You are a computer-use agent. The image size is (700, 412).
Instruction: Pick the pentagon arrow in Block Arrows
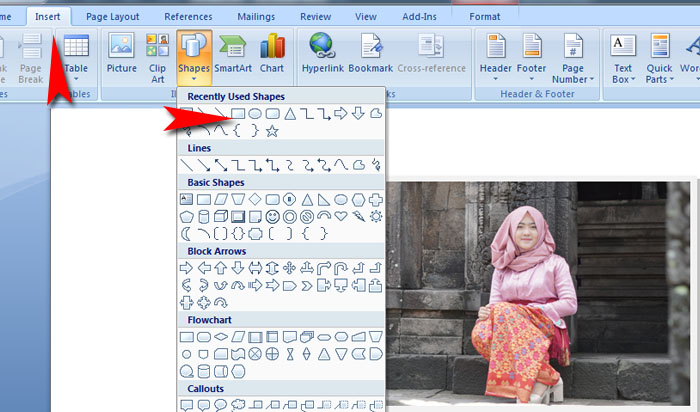290,285
